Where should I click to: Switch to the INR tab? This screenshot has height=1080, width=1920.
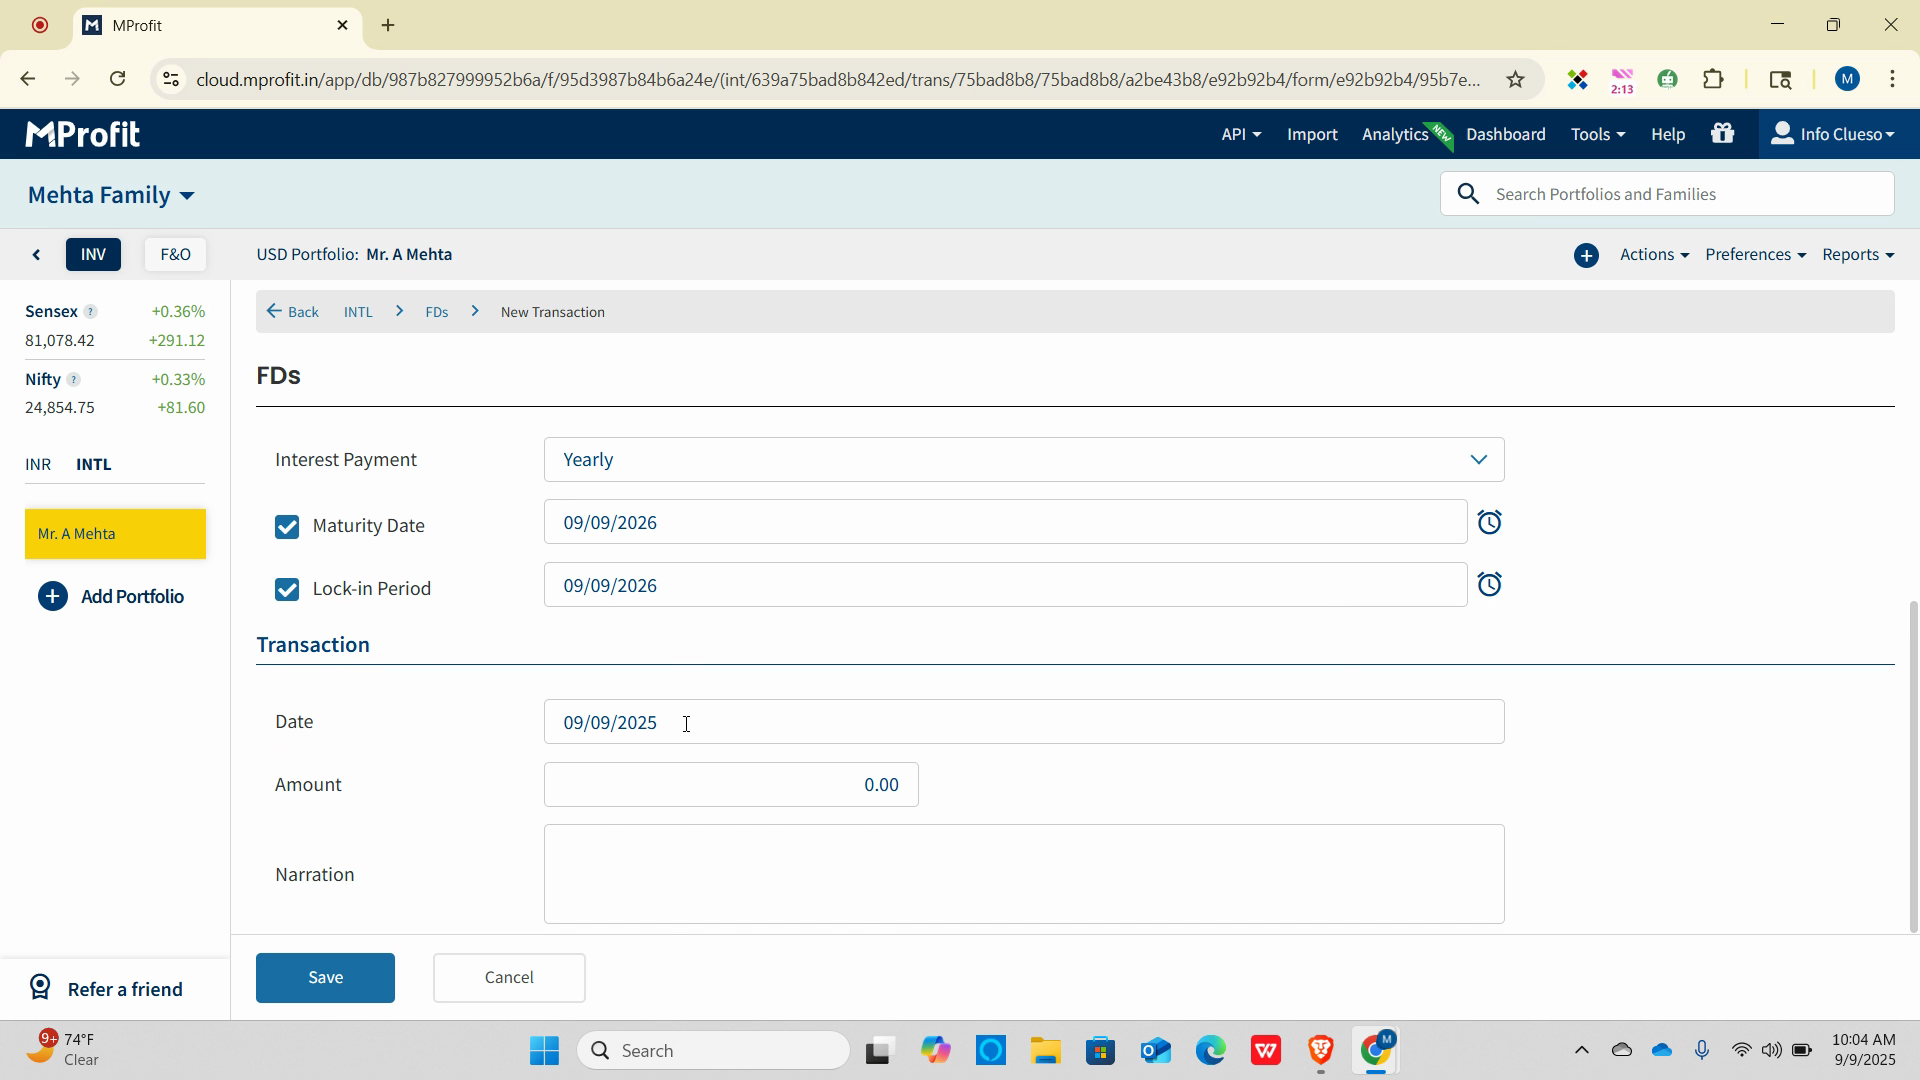point(38,464)
